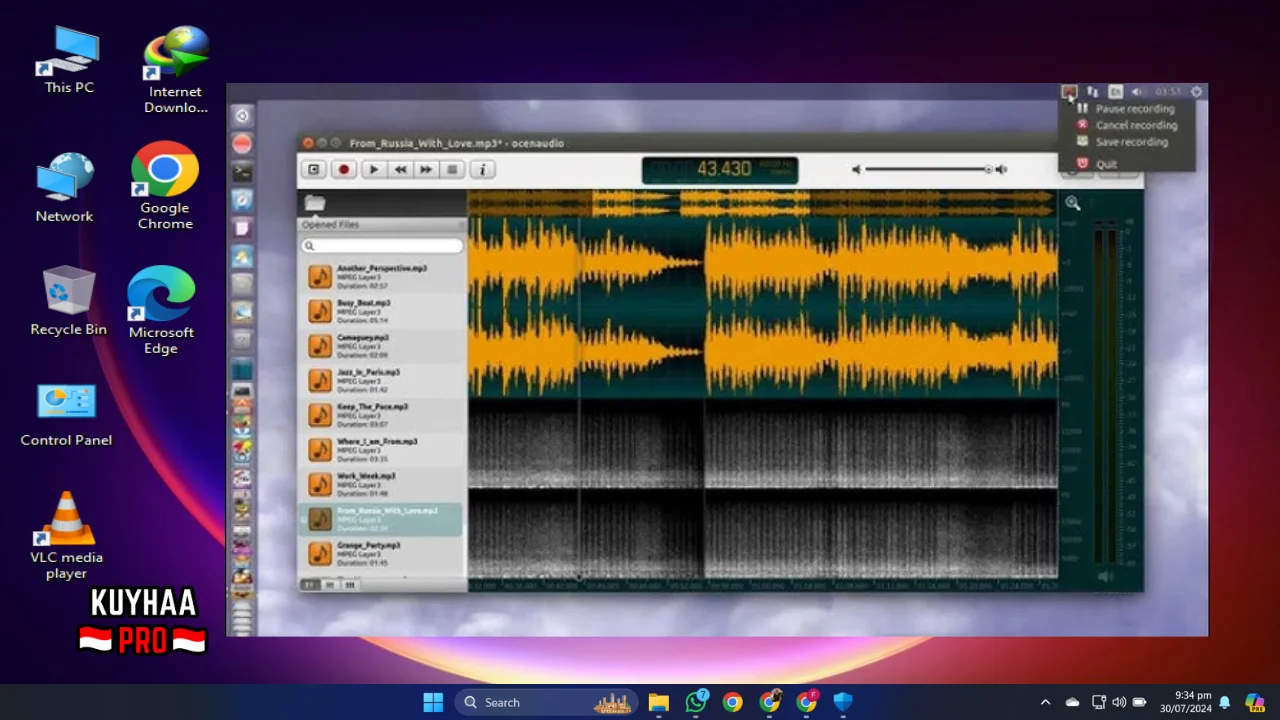Click the stop button in ocenaudio toolbar
Image resolution: width=1280 pixels, height=720 pixels.
[x=452, y=170]
